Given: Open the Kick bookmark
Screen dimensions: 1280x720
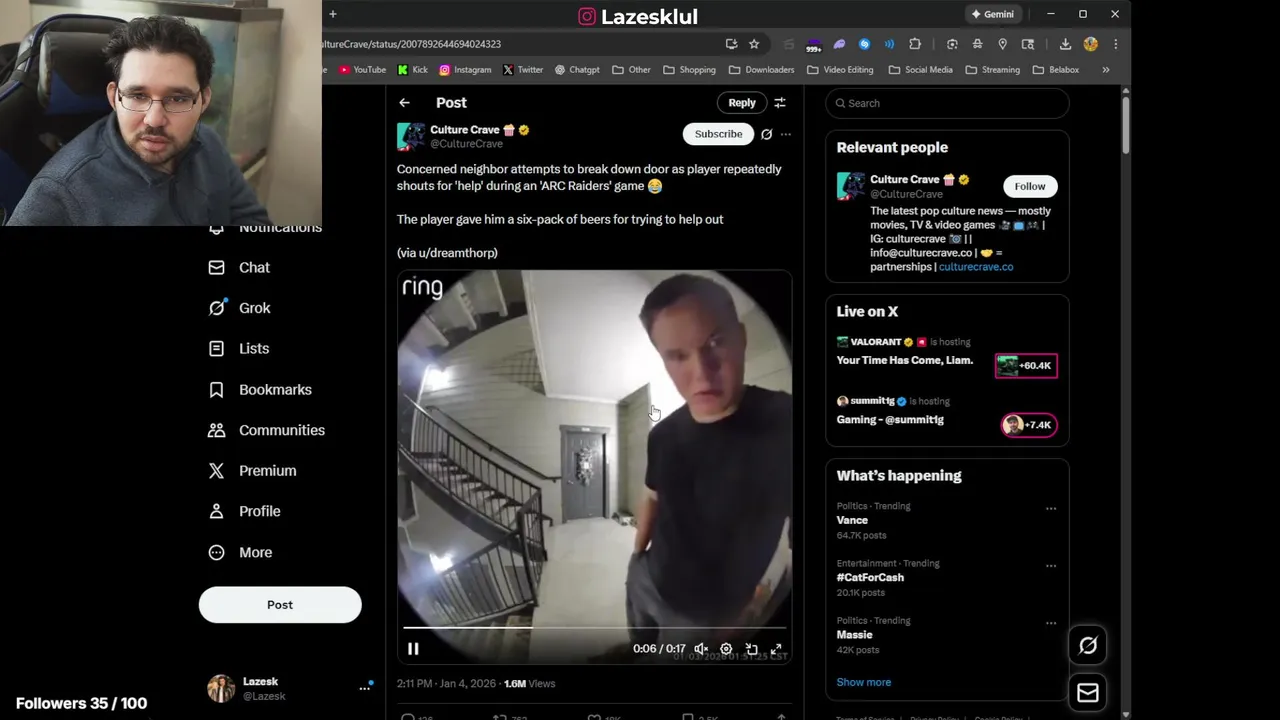Looking at the screenshot, I should [413, 70].
